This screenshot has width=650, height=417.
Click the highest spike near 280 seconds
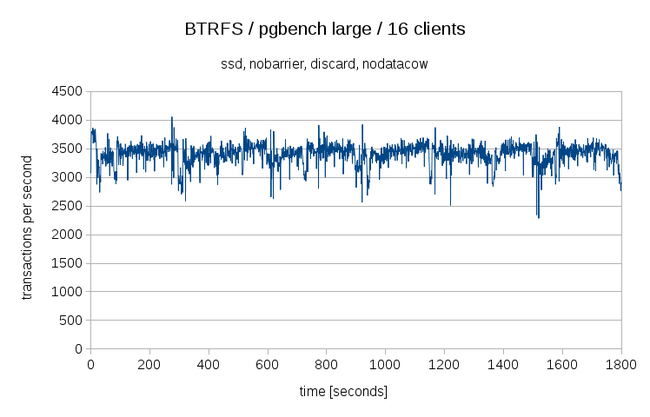pos(172,117)
